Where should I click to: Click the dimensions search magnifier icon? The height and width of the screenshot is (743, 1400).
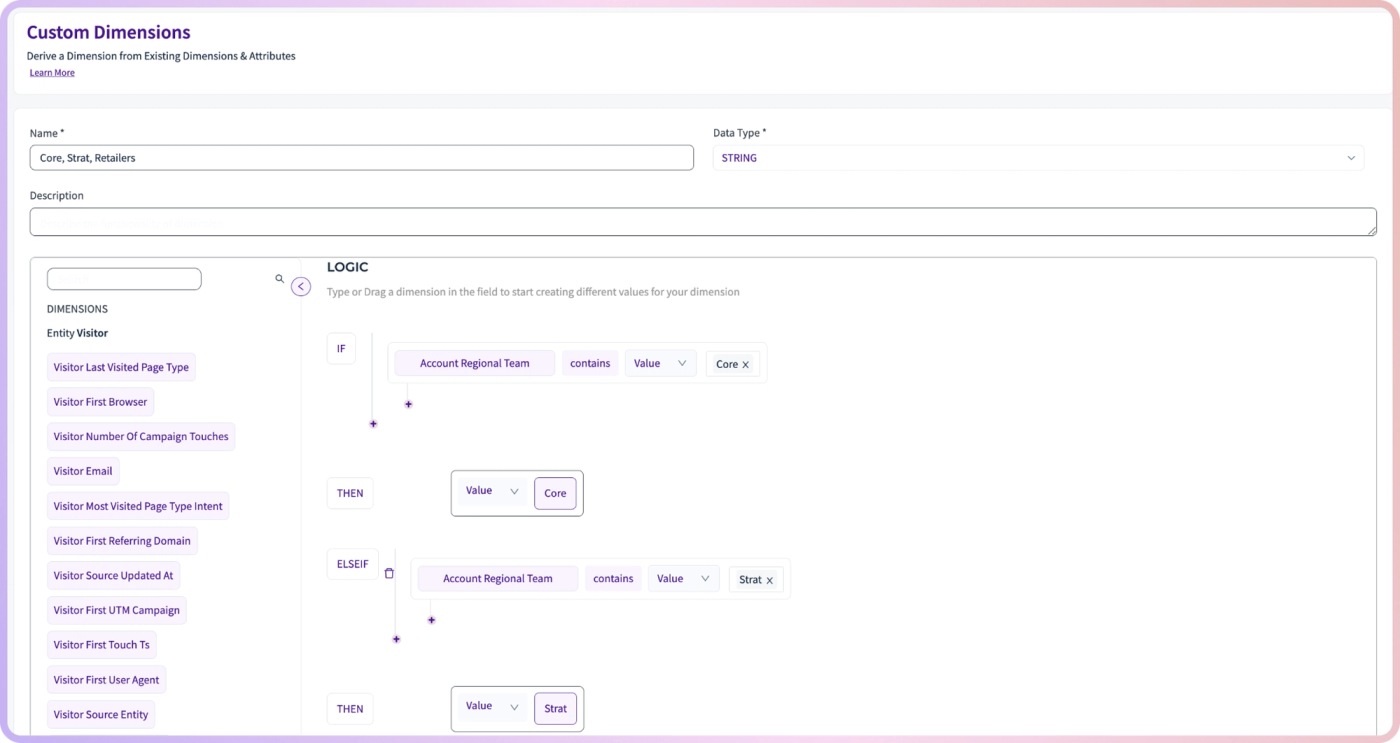click(x=279, y=279)
